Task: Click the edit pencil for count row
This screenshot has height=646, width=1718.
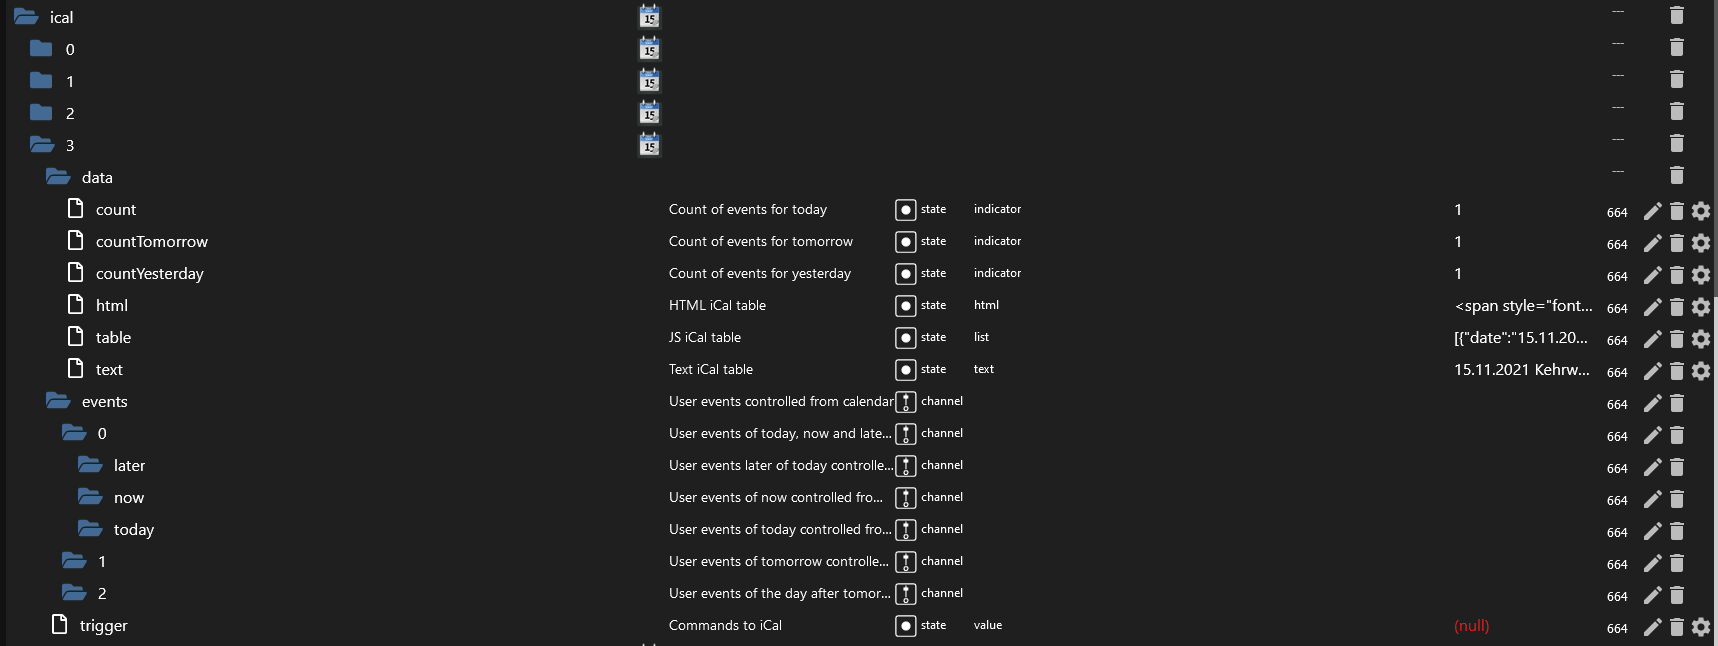Action: pyautogui.click(x=1652, y=211)
